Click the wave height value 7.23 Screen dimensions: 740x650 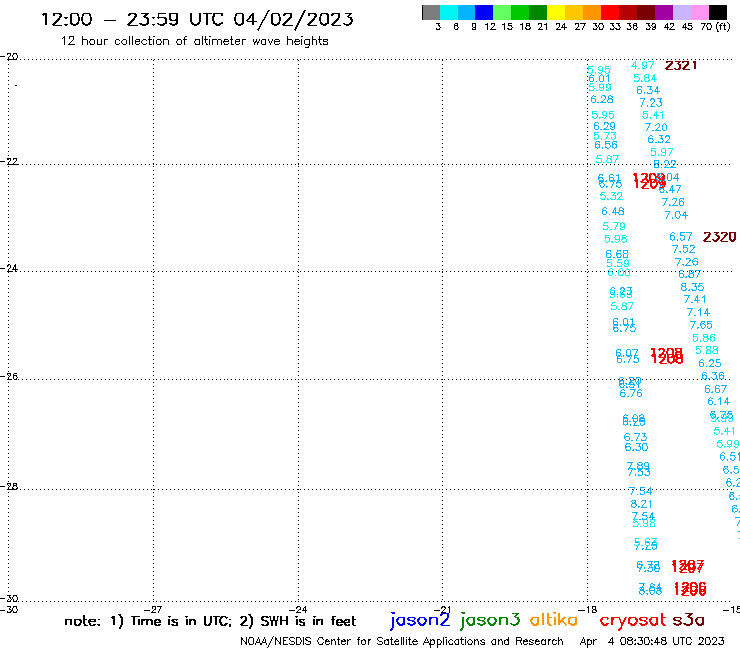[x=651, y=102]
